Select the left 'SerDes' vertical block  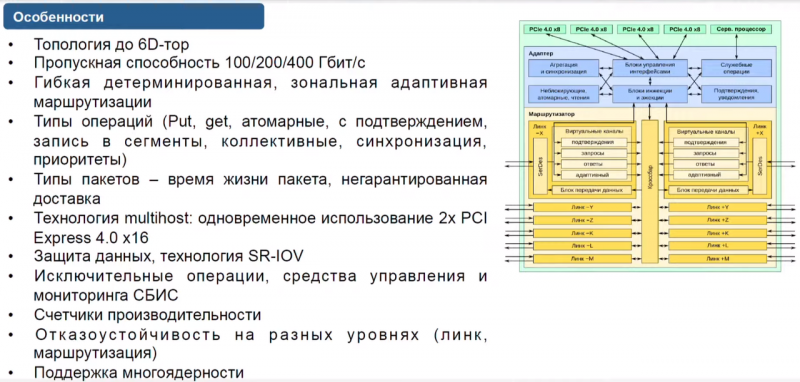[540, 166]
